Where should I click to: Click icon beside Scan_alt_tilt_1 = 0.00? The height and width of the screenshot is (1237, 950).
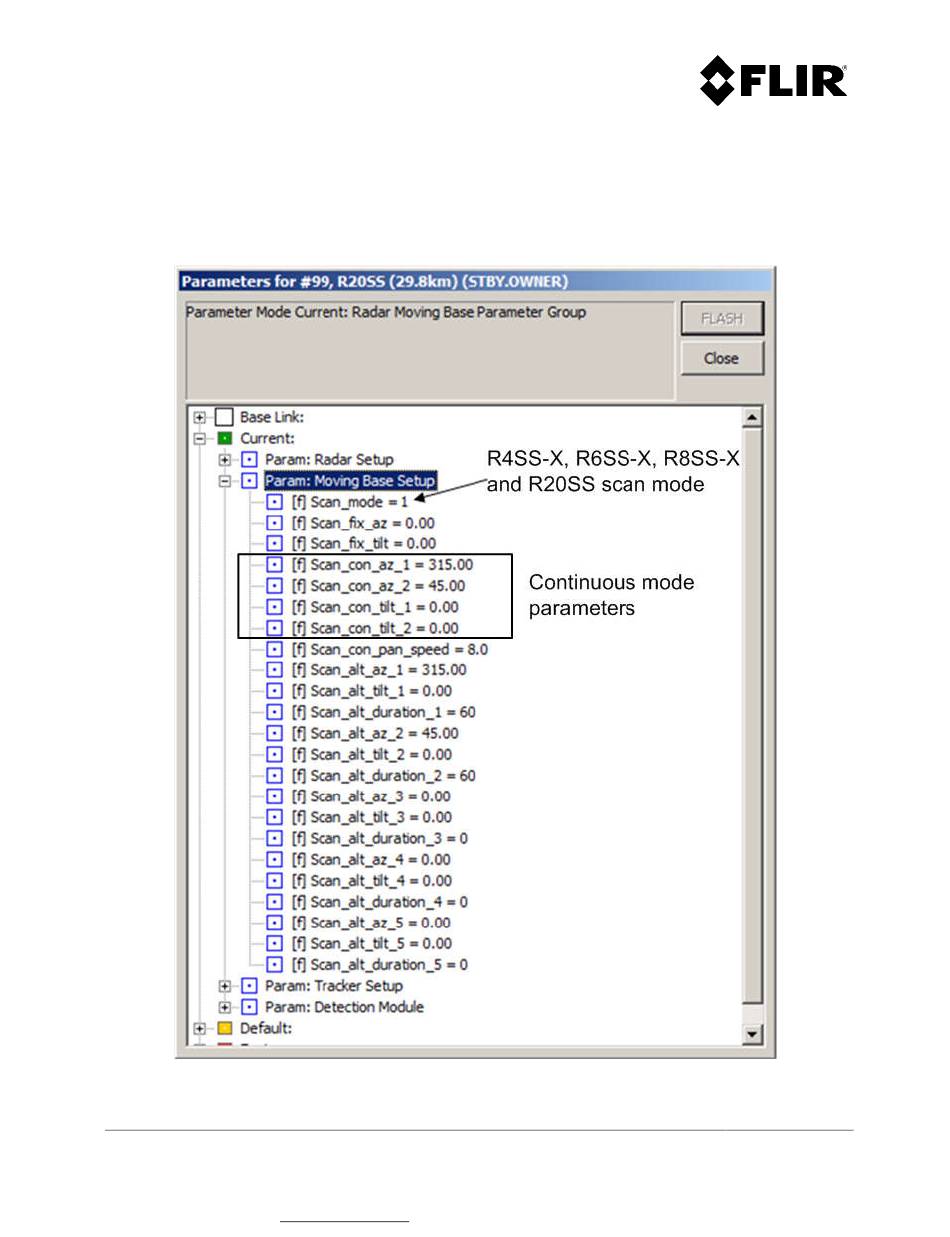pos(275,691)
